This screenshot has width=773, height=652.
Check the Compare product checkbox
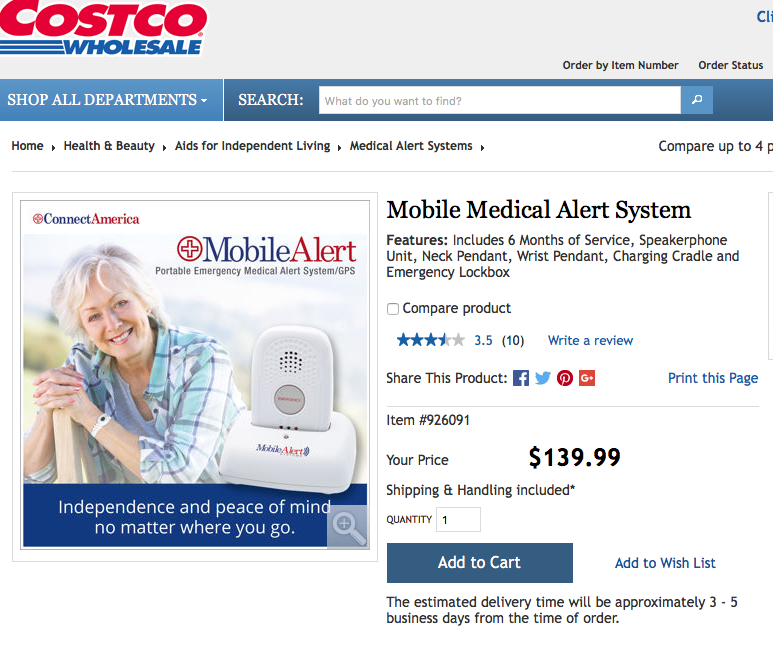coord(393,309)
